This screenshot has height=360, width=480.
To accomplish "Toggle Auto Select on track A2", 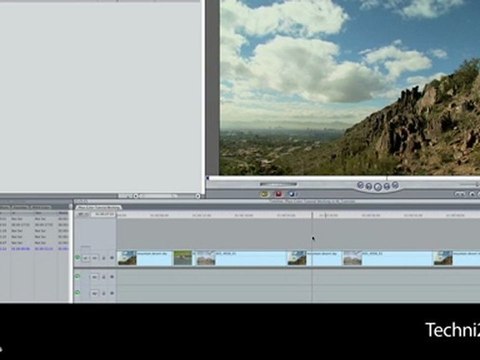I will coord(112,293).
